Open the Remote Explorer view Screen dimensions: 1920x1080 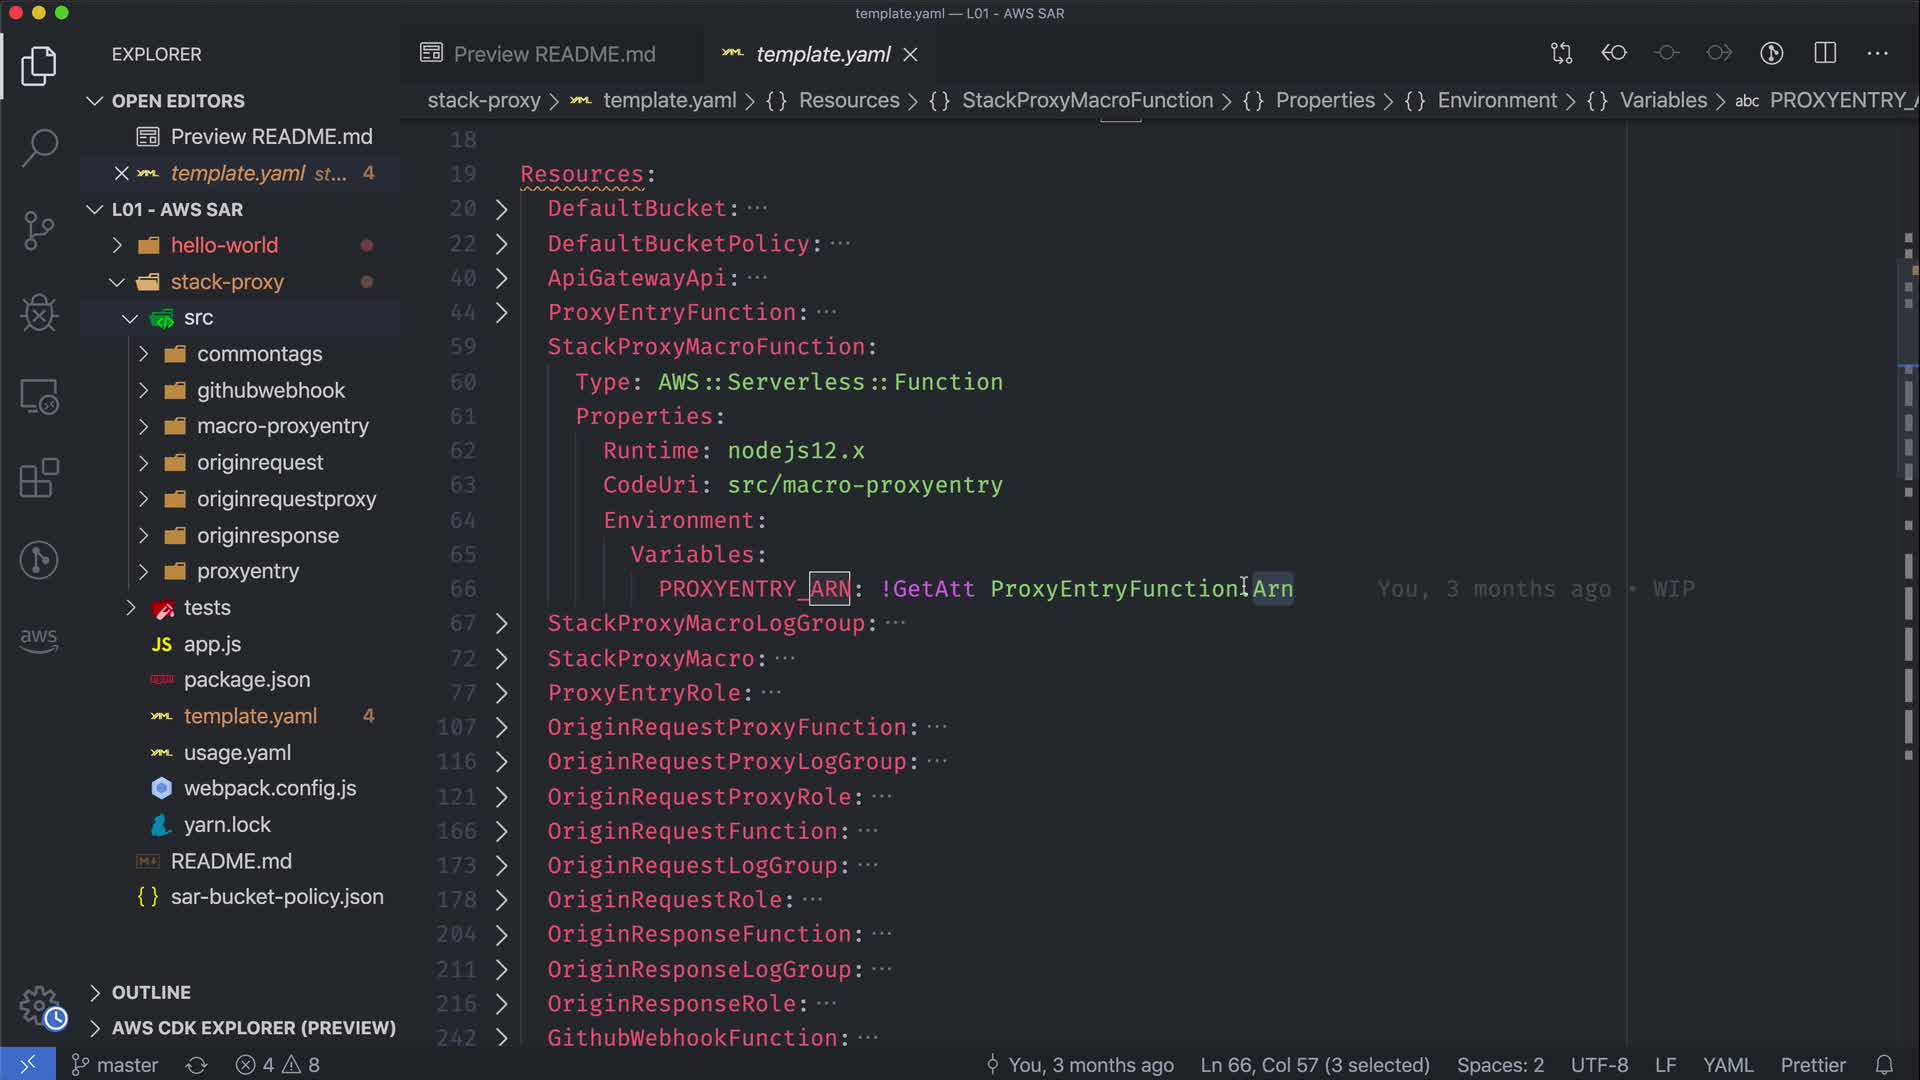coord(39,397)
